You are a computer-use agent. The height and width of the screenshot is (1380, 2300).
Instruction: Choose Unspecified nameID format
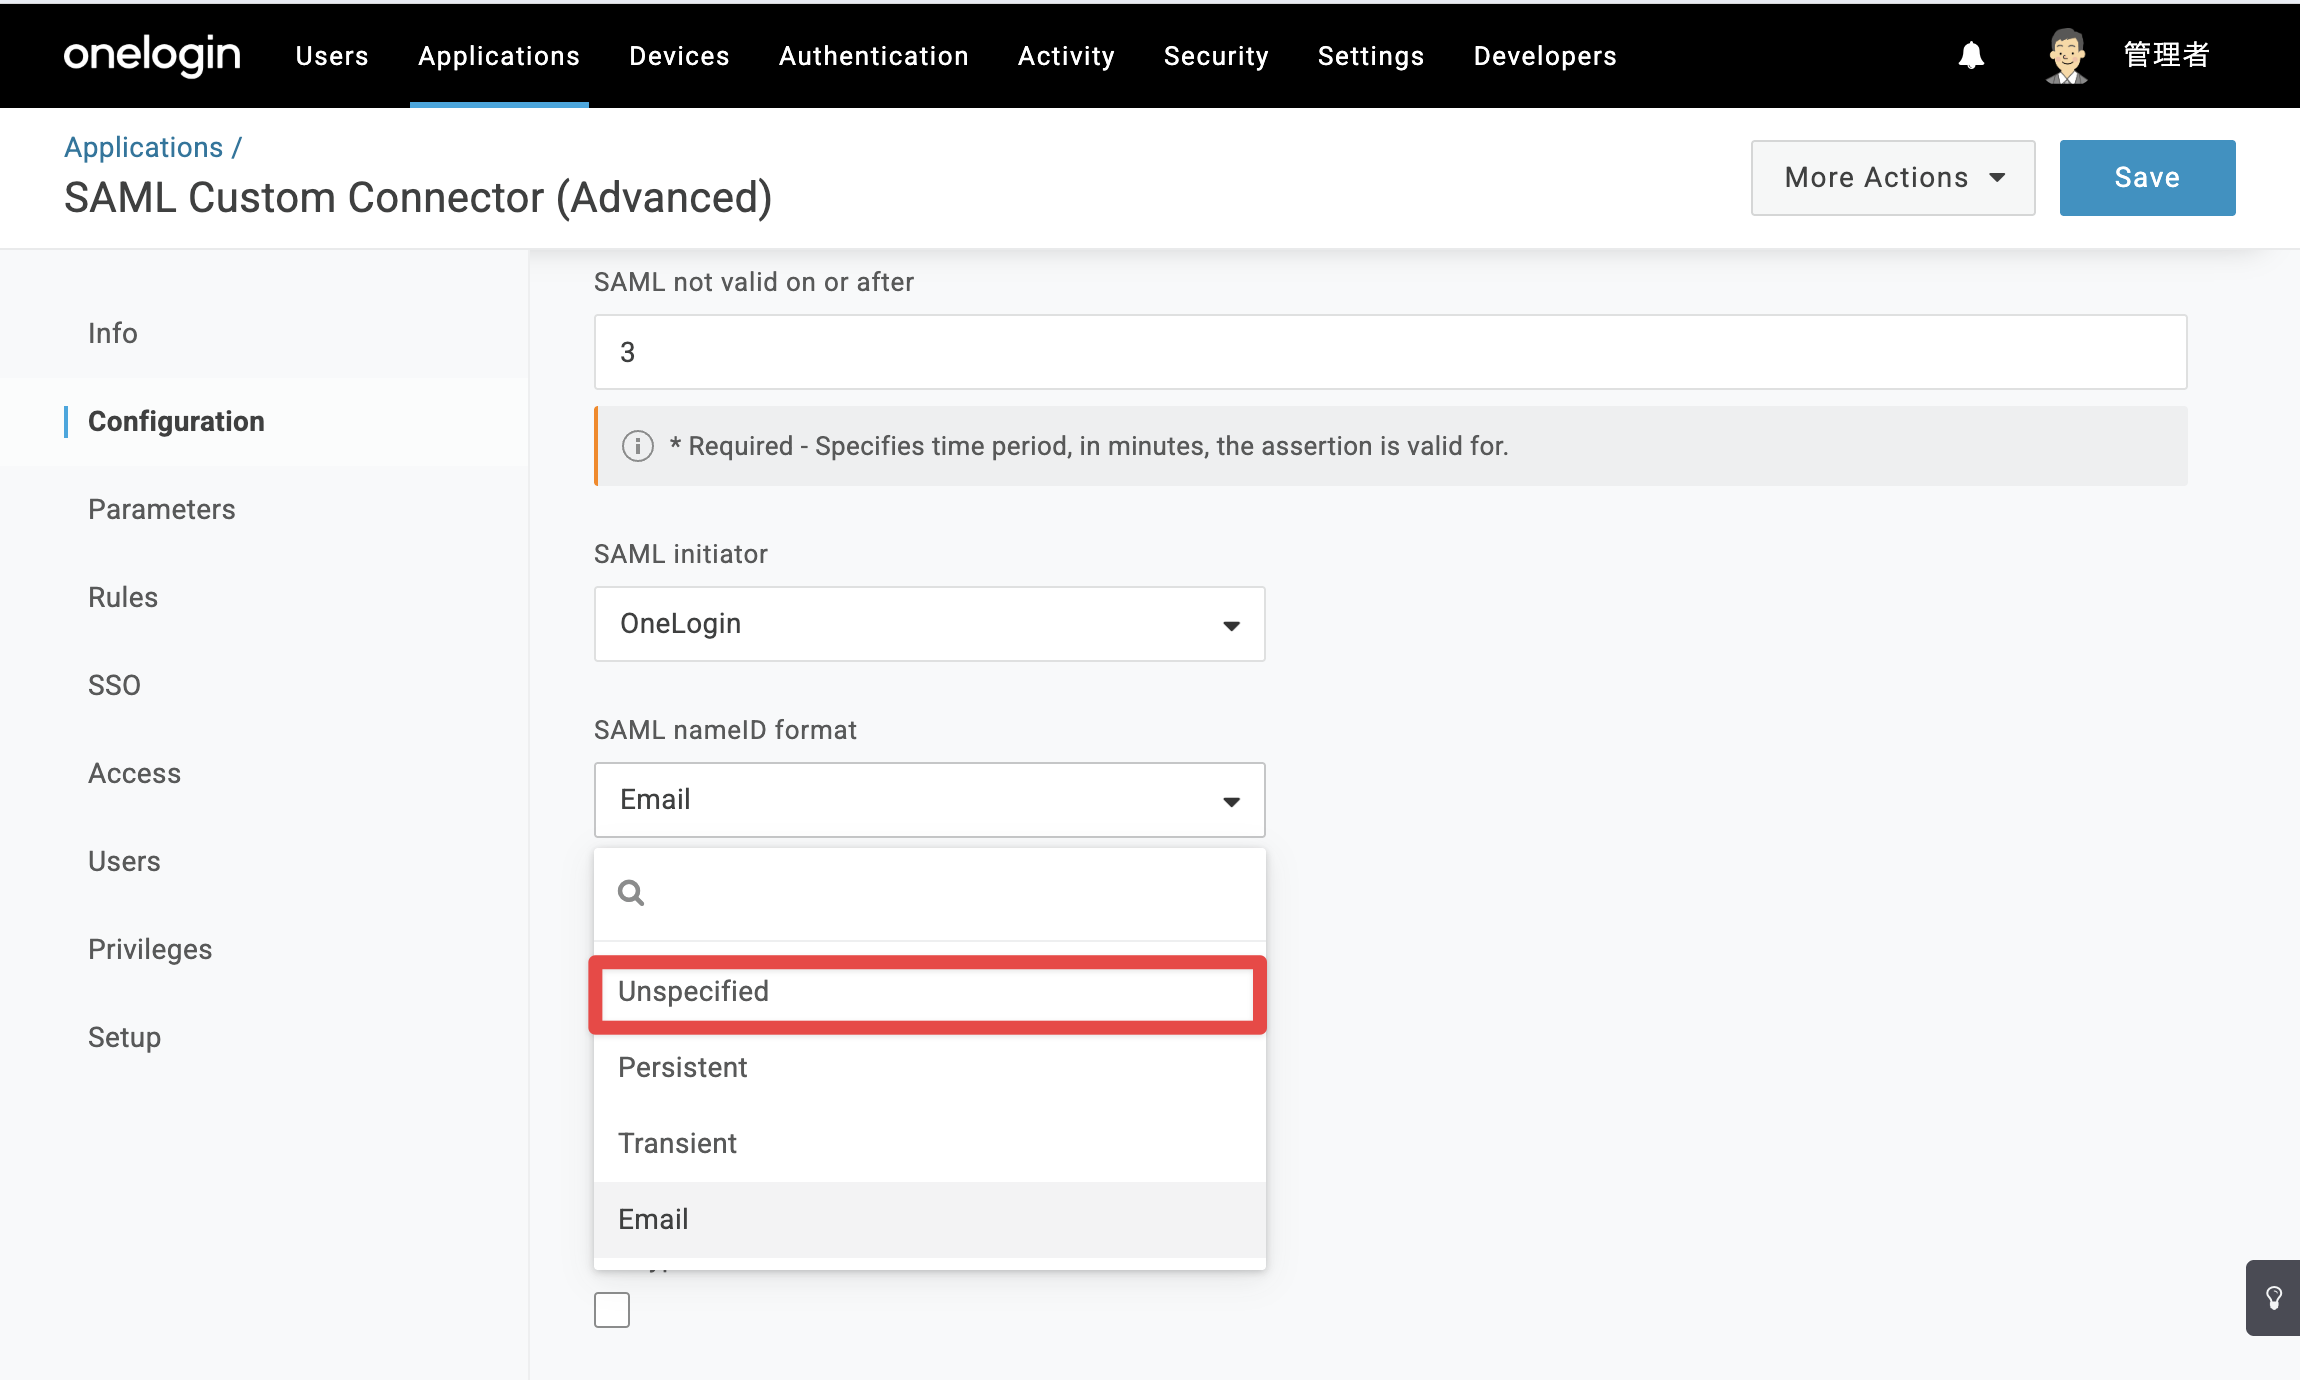click(928, 992)
